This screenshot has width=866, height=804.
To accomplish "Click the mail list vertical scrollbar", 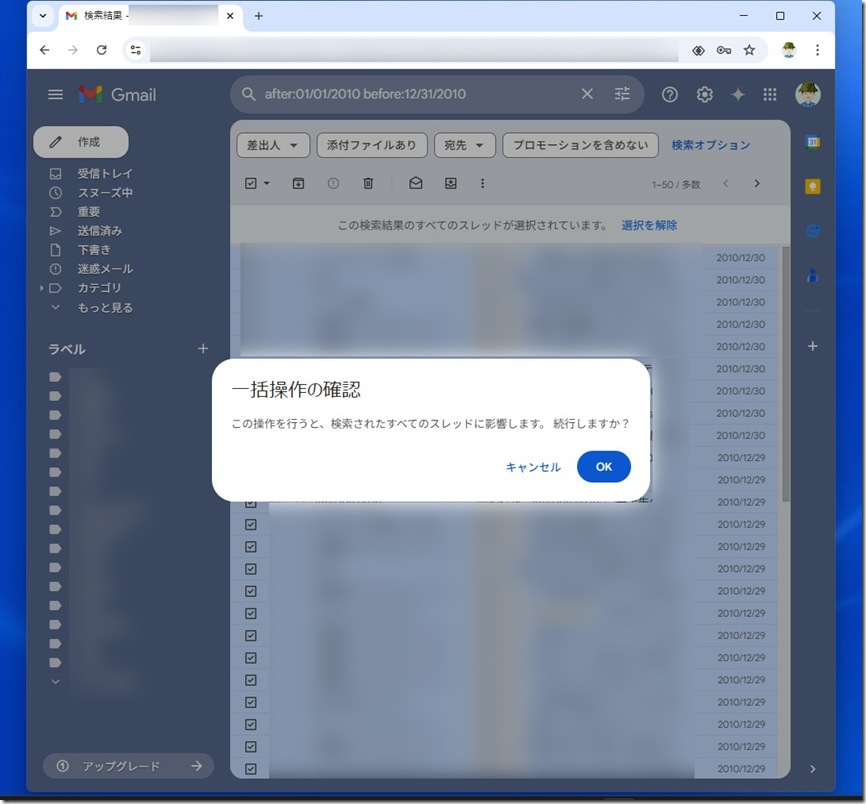I will 785,375.
